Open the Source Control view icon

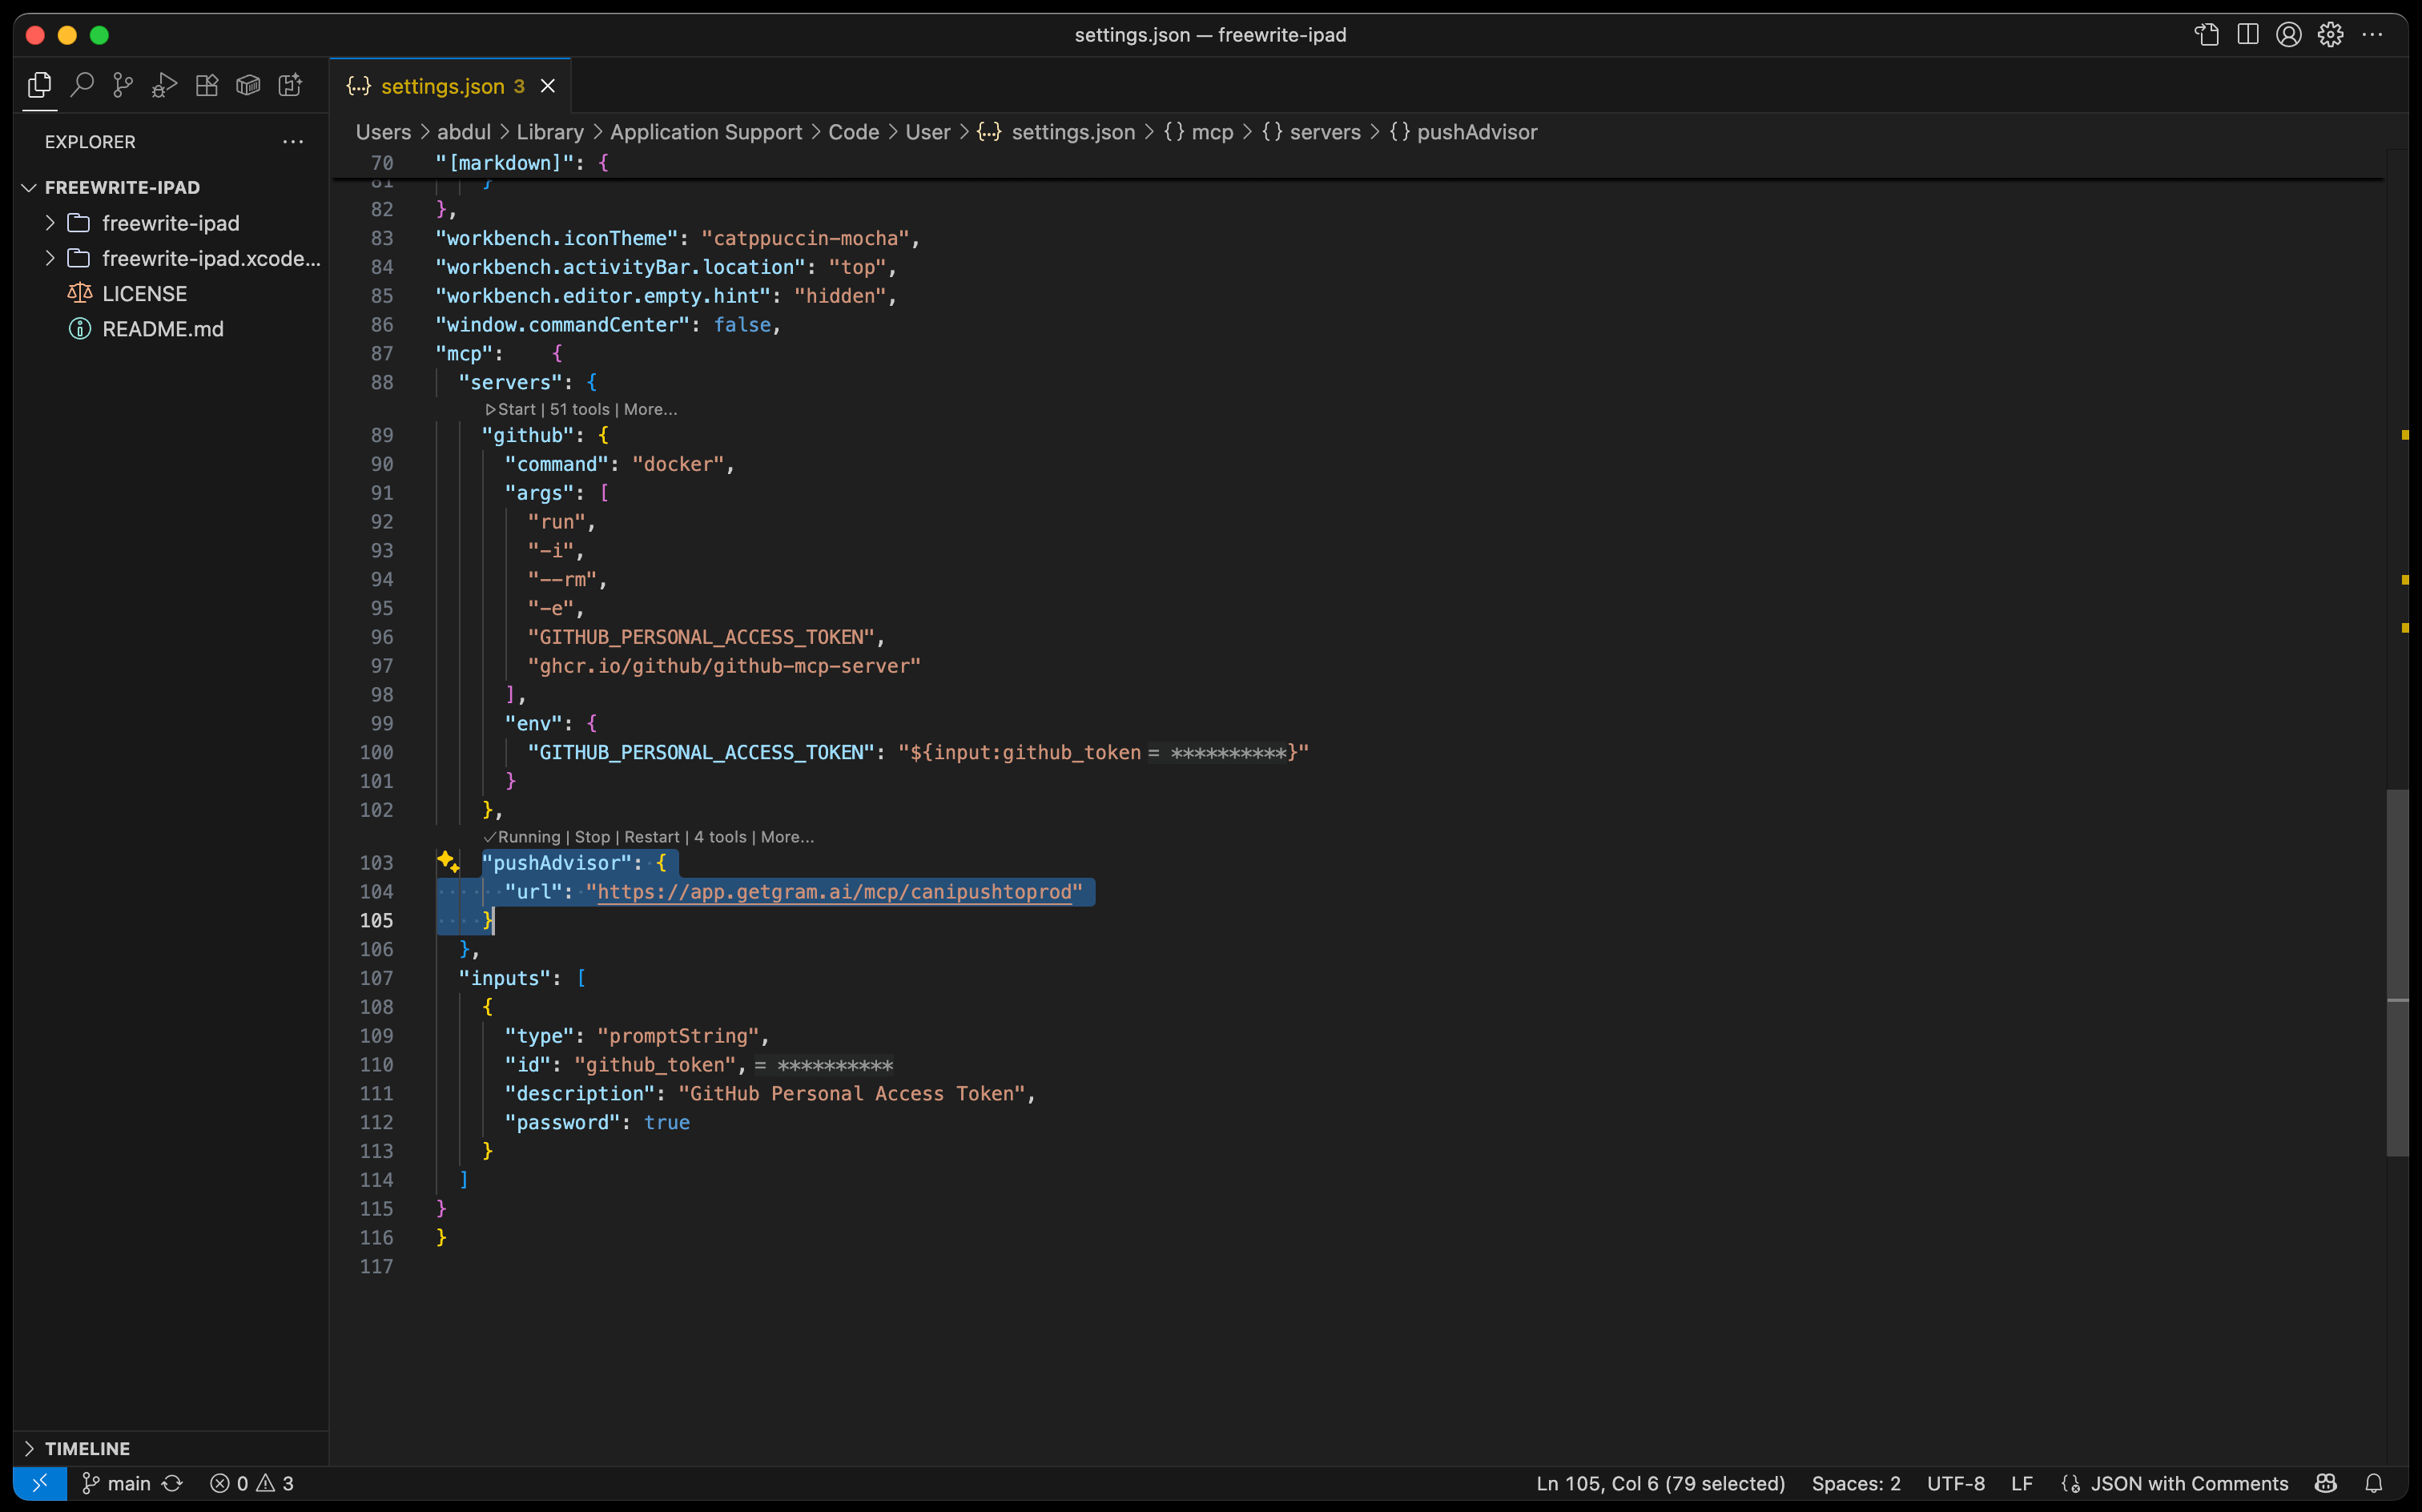click(123, 86)
